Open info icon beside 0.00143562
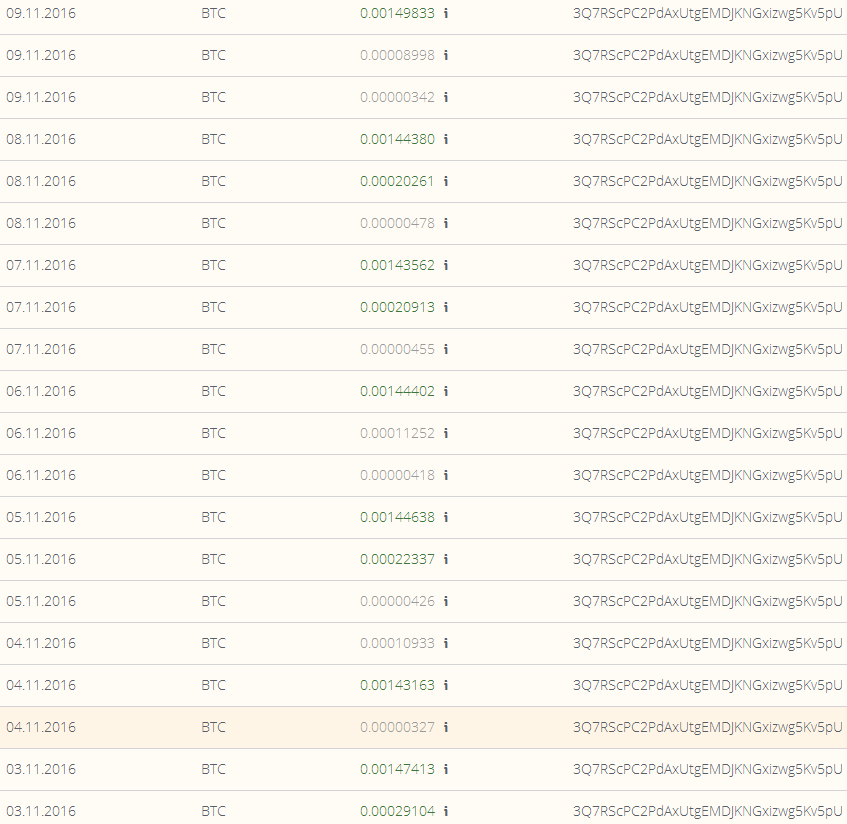The height and width of the screenshot is (824, 847). [446, 265]
